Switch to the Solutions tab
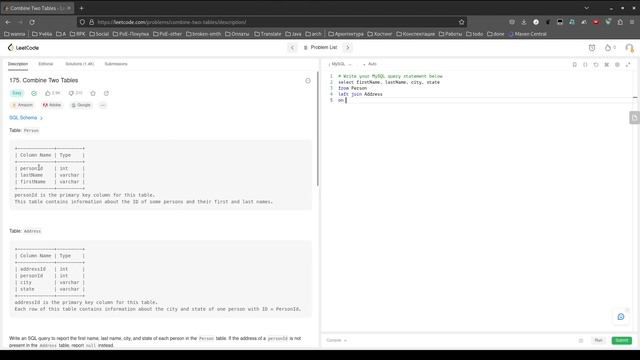640x360 pixels. click(x=80, y=64)
